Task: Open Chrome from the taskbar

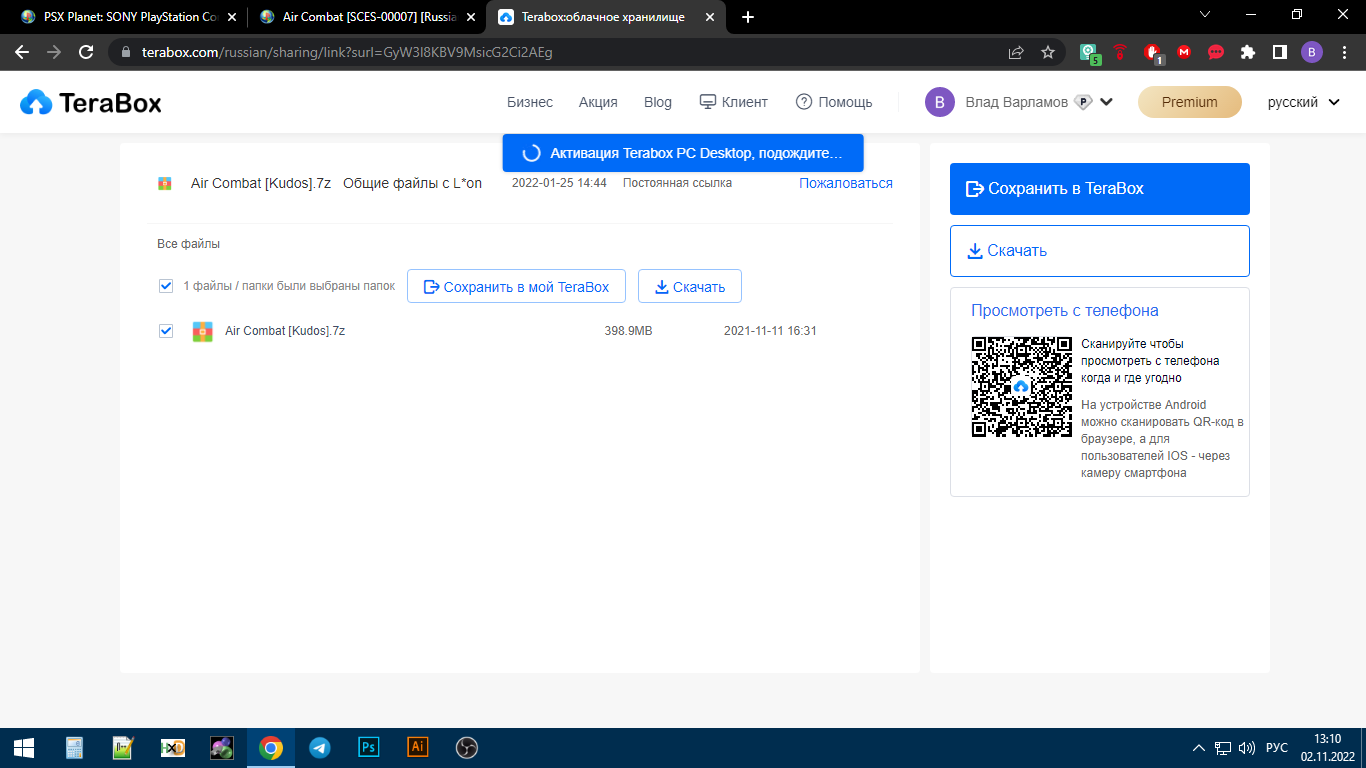Action: 270,747
